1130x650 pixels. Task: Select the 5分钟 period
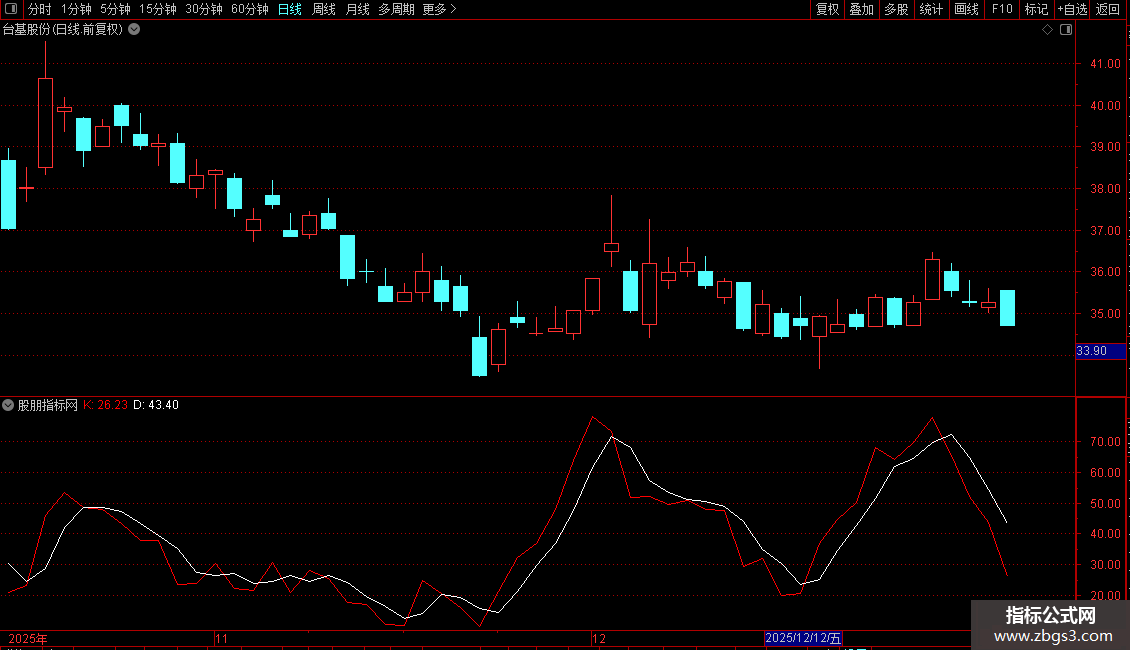coord(115,9)
